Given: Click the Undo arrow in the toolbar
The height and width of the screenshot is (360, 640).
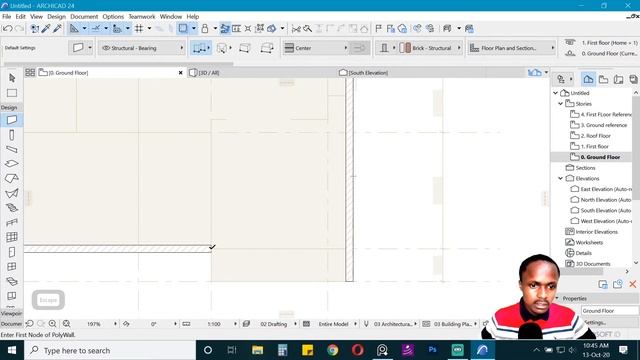Looking at the screenshot, I should coord(7,29).
